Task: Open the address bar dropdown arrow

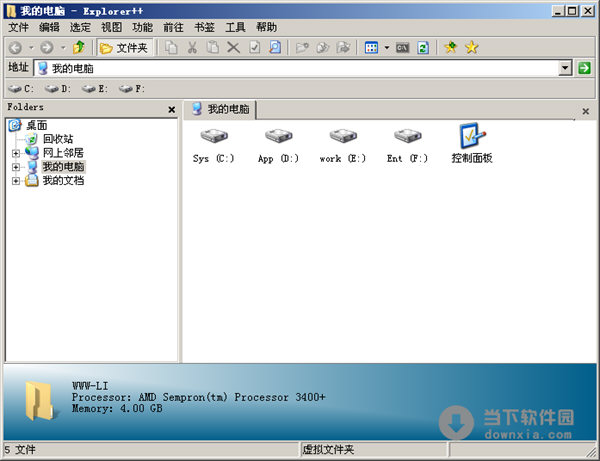Action: (565, 68)
